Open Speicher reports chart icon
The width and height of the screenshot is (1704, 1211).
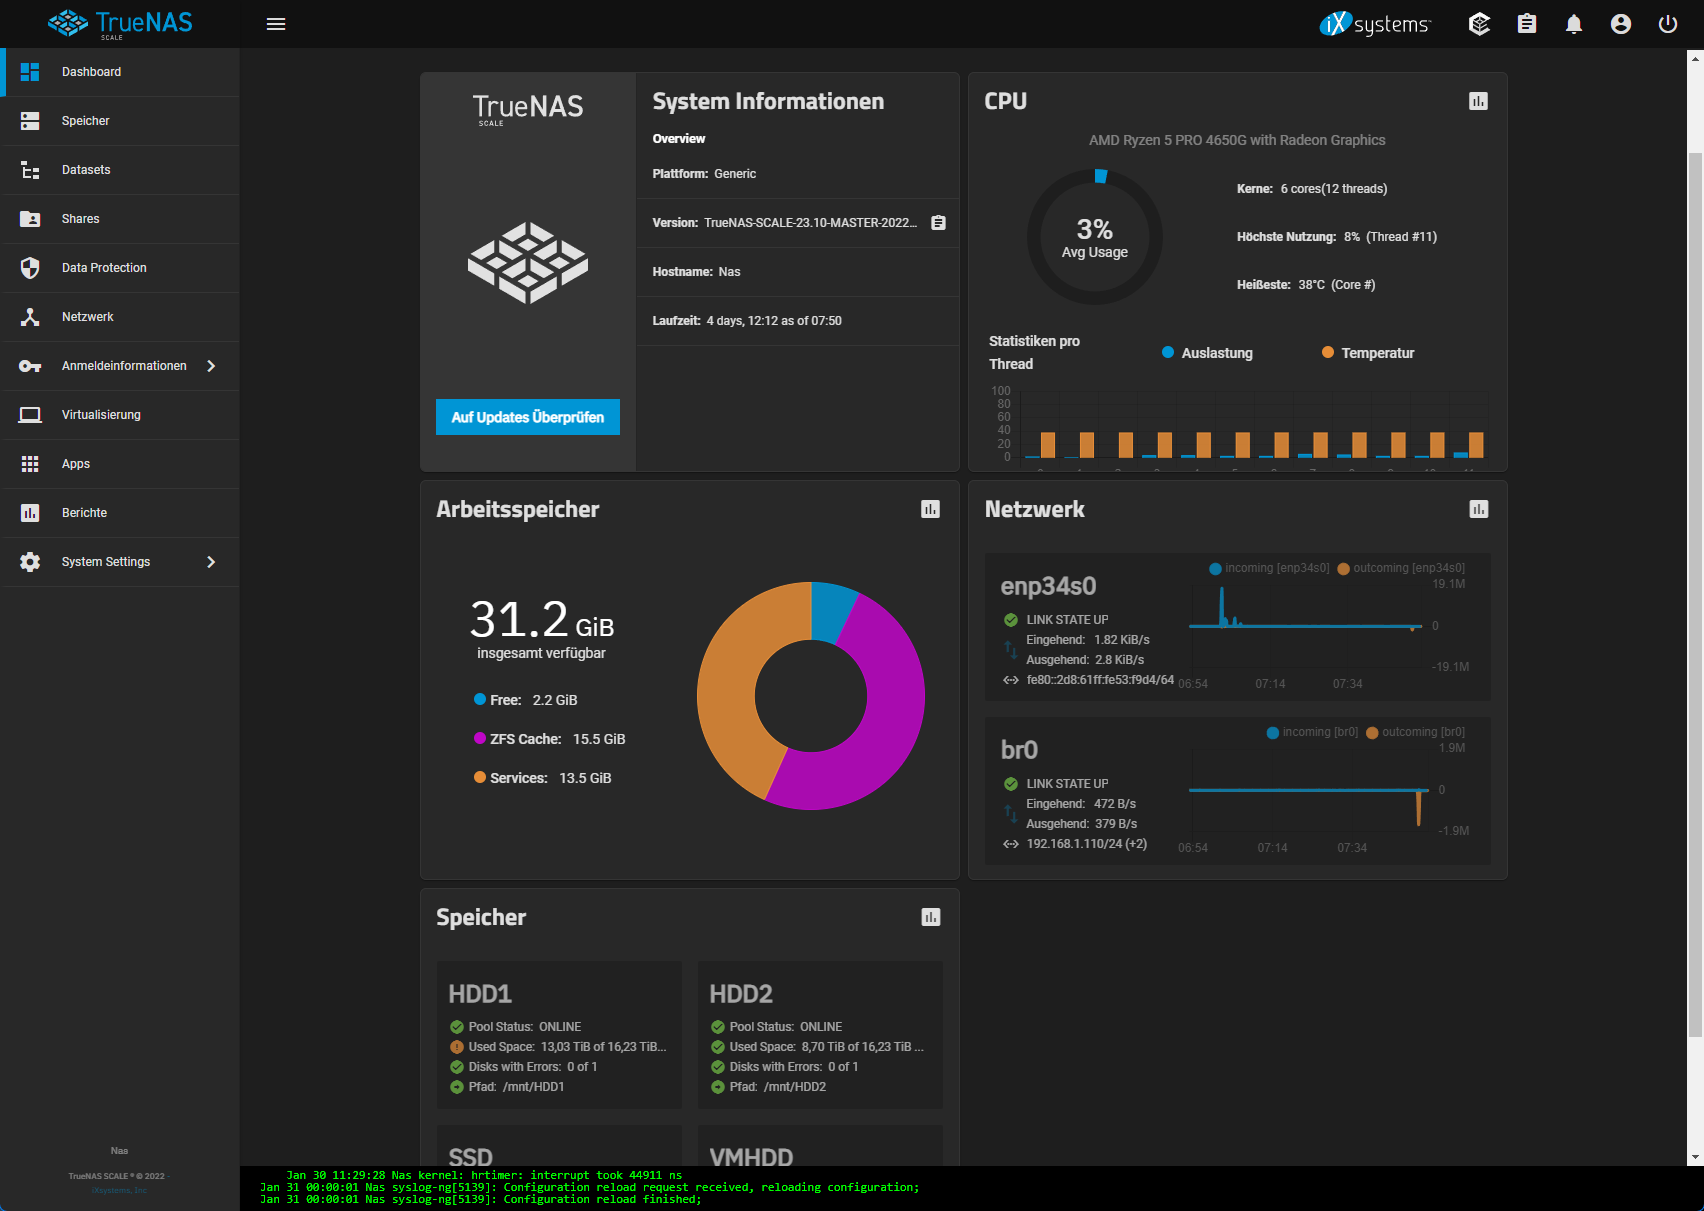pos(930,917)
